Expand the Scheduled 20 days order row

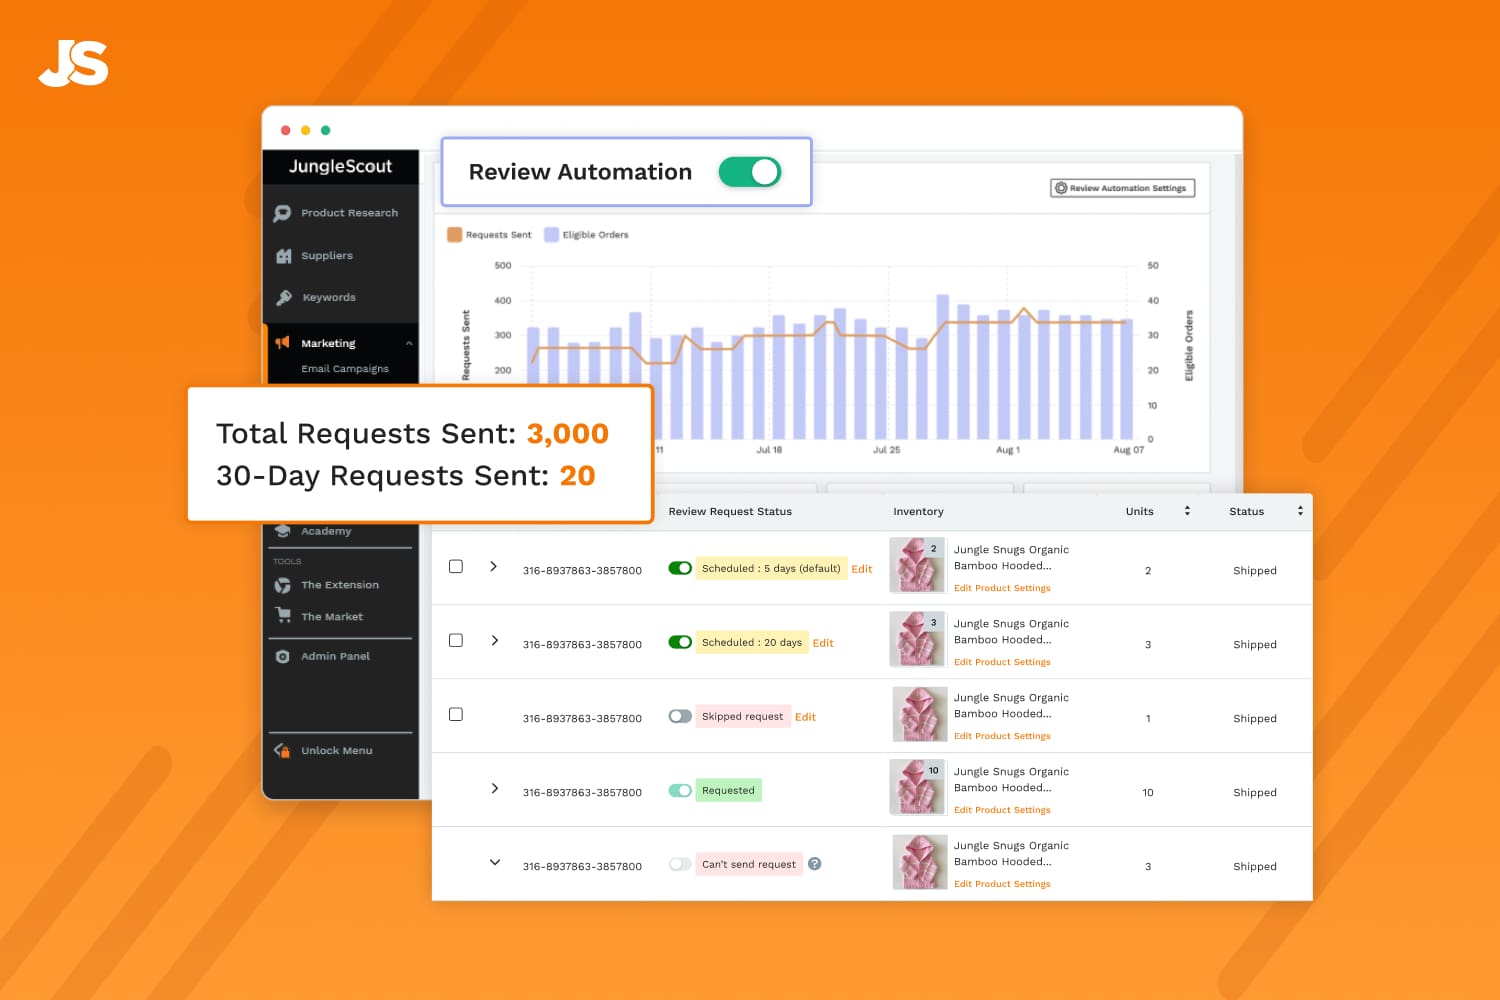tap(494, 641)
